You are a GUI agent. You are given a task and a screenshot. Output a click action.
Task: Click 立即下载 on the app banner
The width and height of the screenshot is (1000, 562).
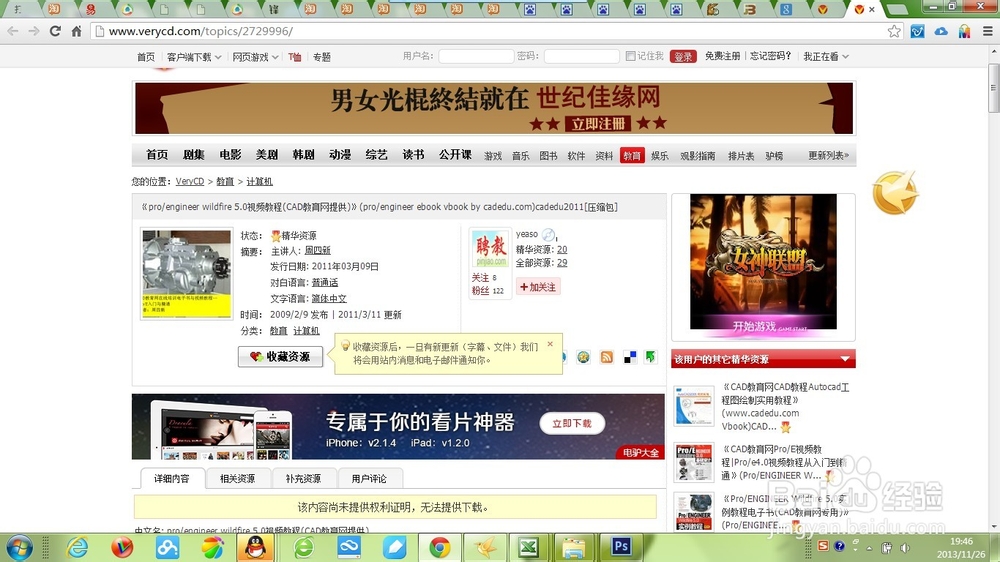pyautogui.click(x=572, y=424)
